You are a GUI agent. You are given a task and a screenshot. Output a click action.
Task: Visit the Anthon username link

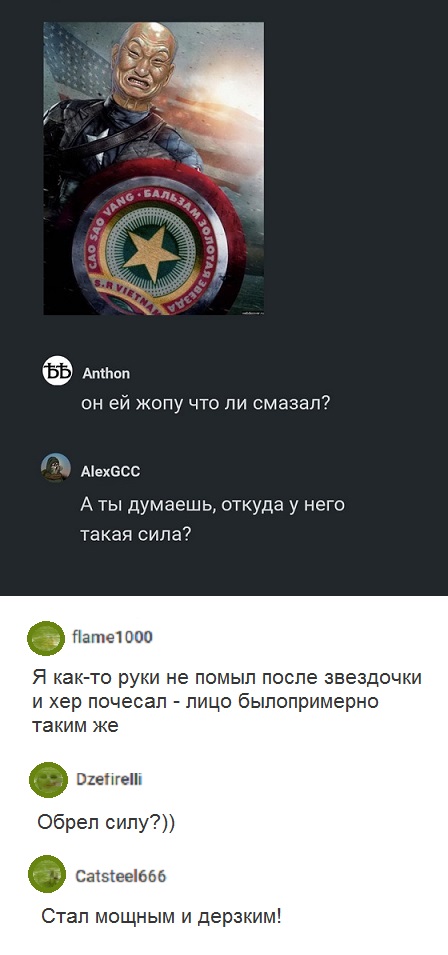coord(105,373)
